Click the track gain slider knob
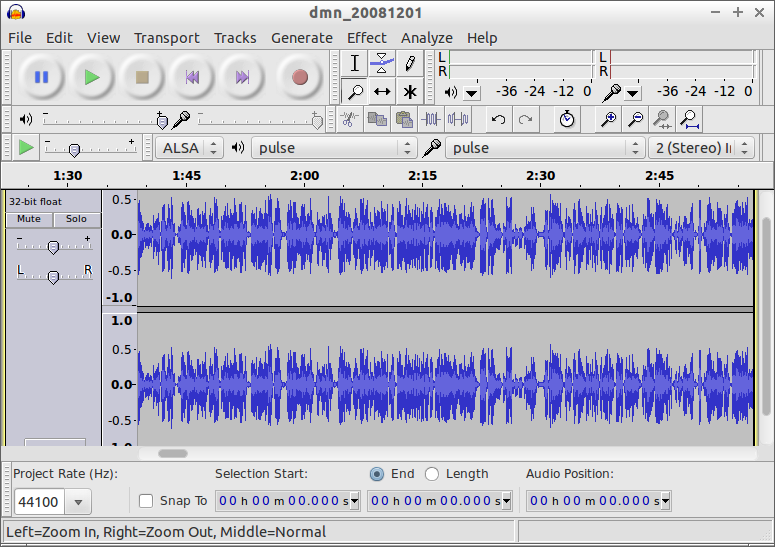 [x=53, y=247]
